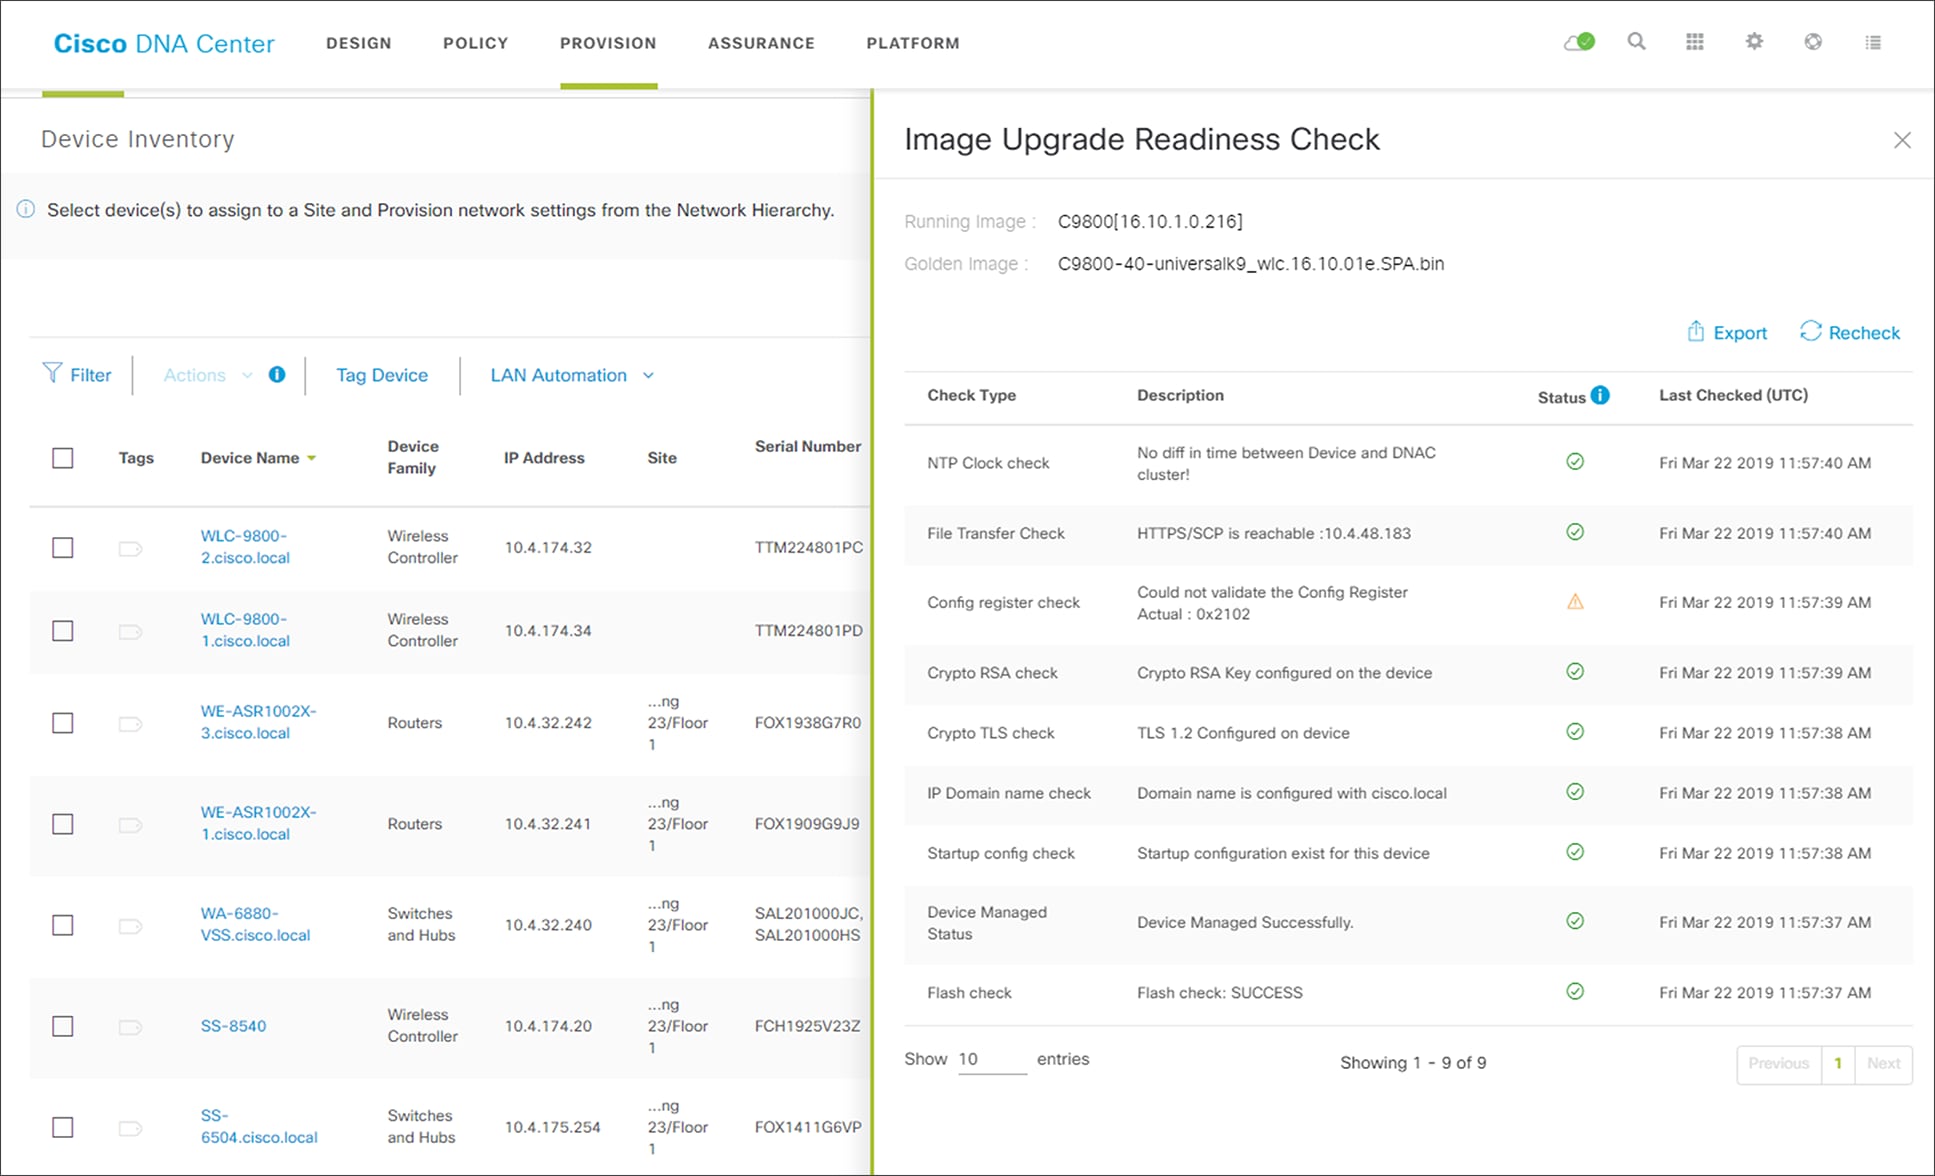Check the box for SS-8540
The image size is (1935, 1176).
[x=63, y=1026]
